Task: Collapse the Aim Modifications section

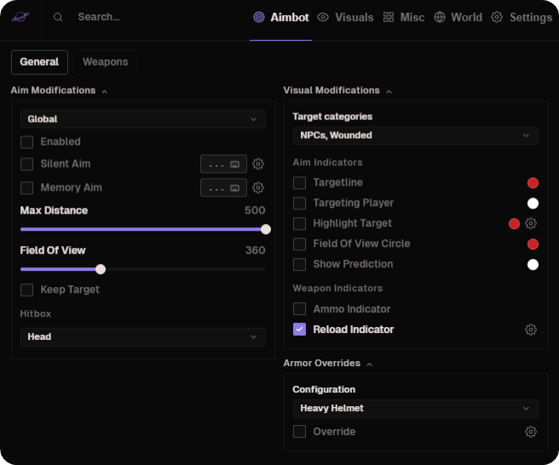Action: pyautogui.click(x=104, y=92)
